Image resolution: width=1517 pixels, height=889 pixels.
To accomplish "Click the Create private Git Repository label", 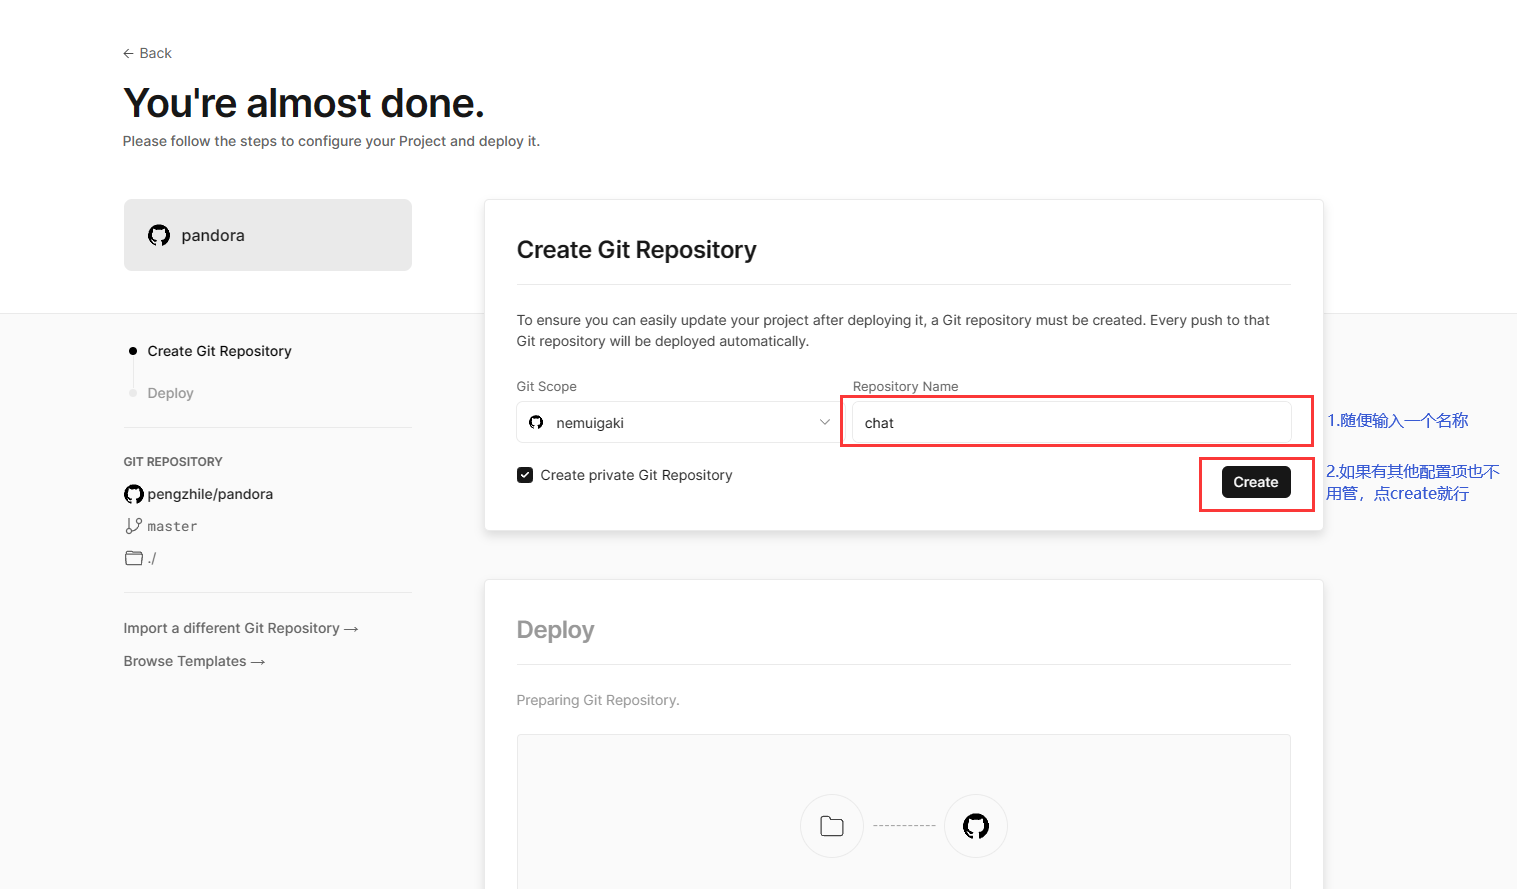I will tap(636, 475).
